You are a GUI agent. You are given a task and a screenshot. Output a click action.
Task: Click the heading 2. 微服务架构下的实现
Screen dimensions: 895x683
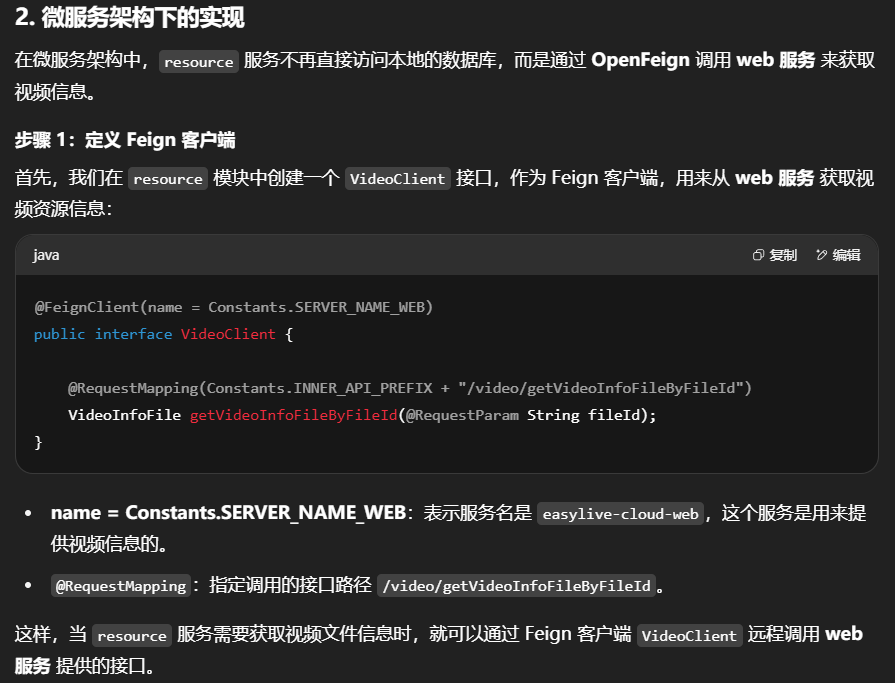point(130,18)
